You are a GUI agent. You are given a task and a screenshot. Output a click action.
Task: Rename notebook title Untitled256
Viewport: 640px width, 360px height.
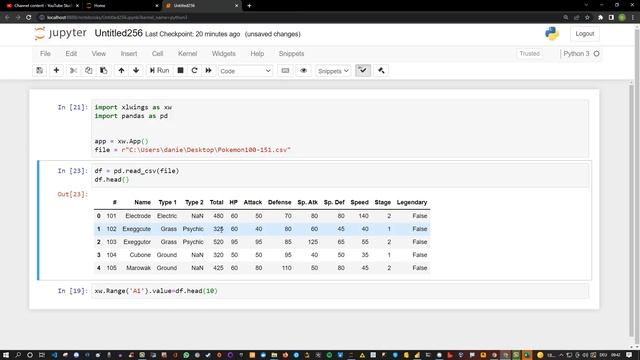(118, 33)
